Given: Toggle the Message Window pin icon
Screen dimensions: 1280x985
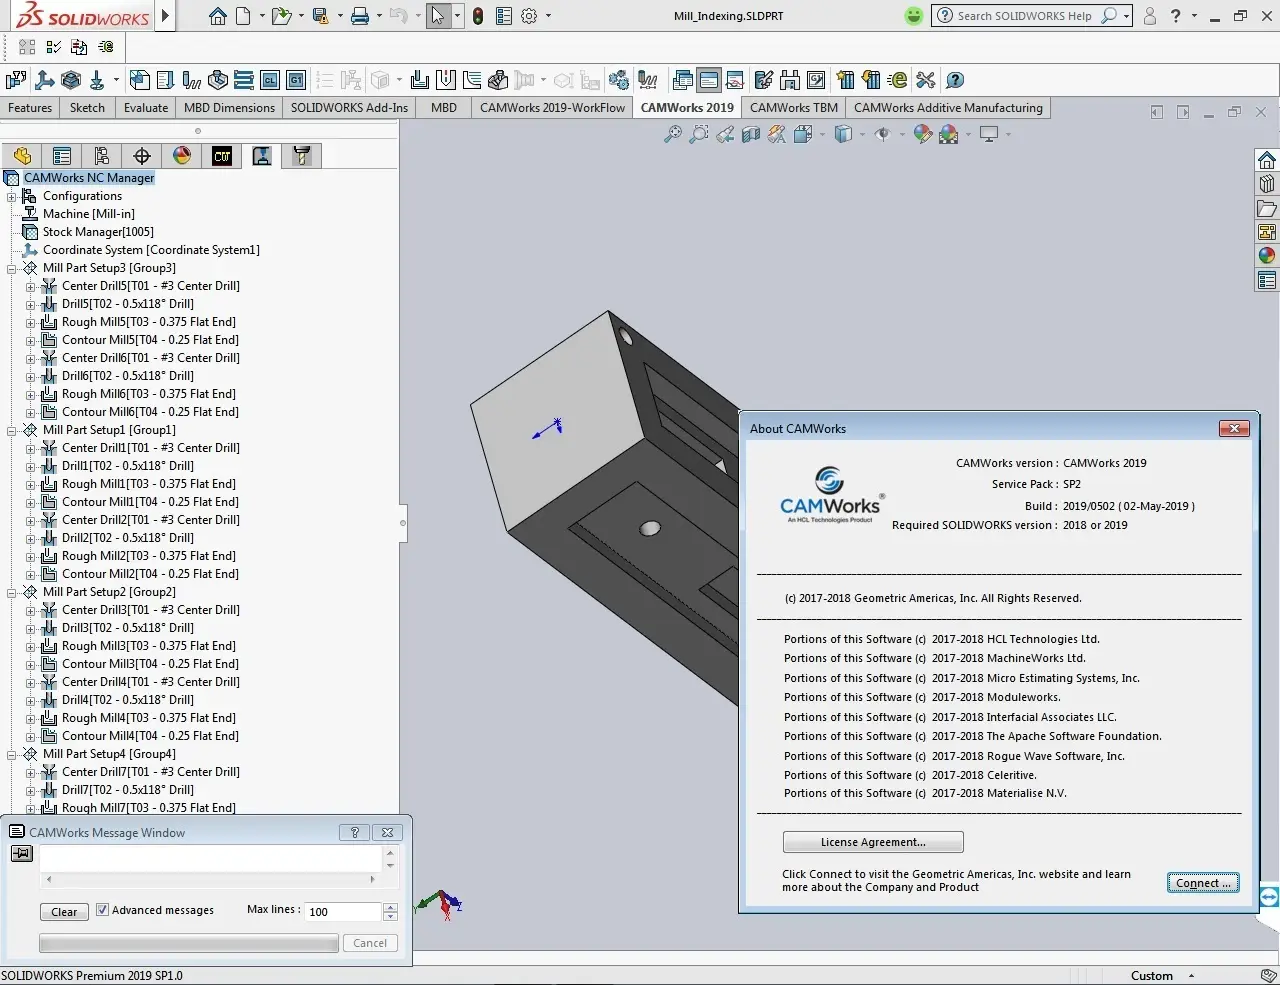Looking at the screenshot, I should (22, 853).
